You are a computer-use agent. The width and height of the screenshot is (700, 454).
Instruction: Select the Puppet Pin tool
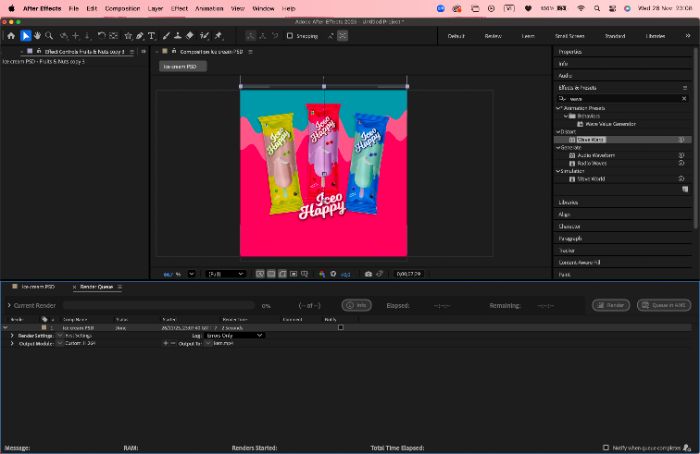tap(219, 36)
